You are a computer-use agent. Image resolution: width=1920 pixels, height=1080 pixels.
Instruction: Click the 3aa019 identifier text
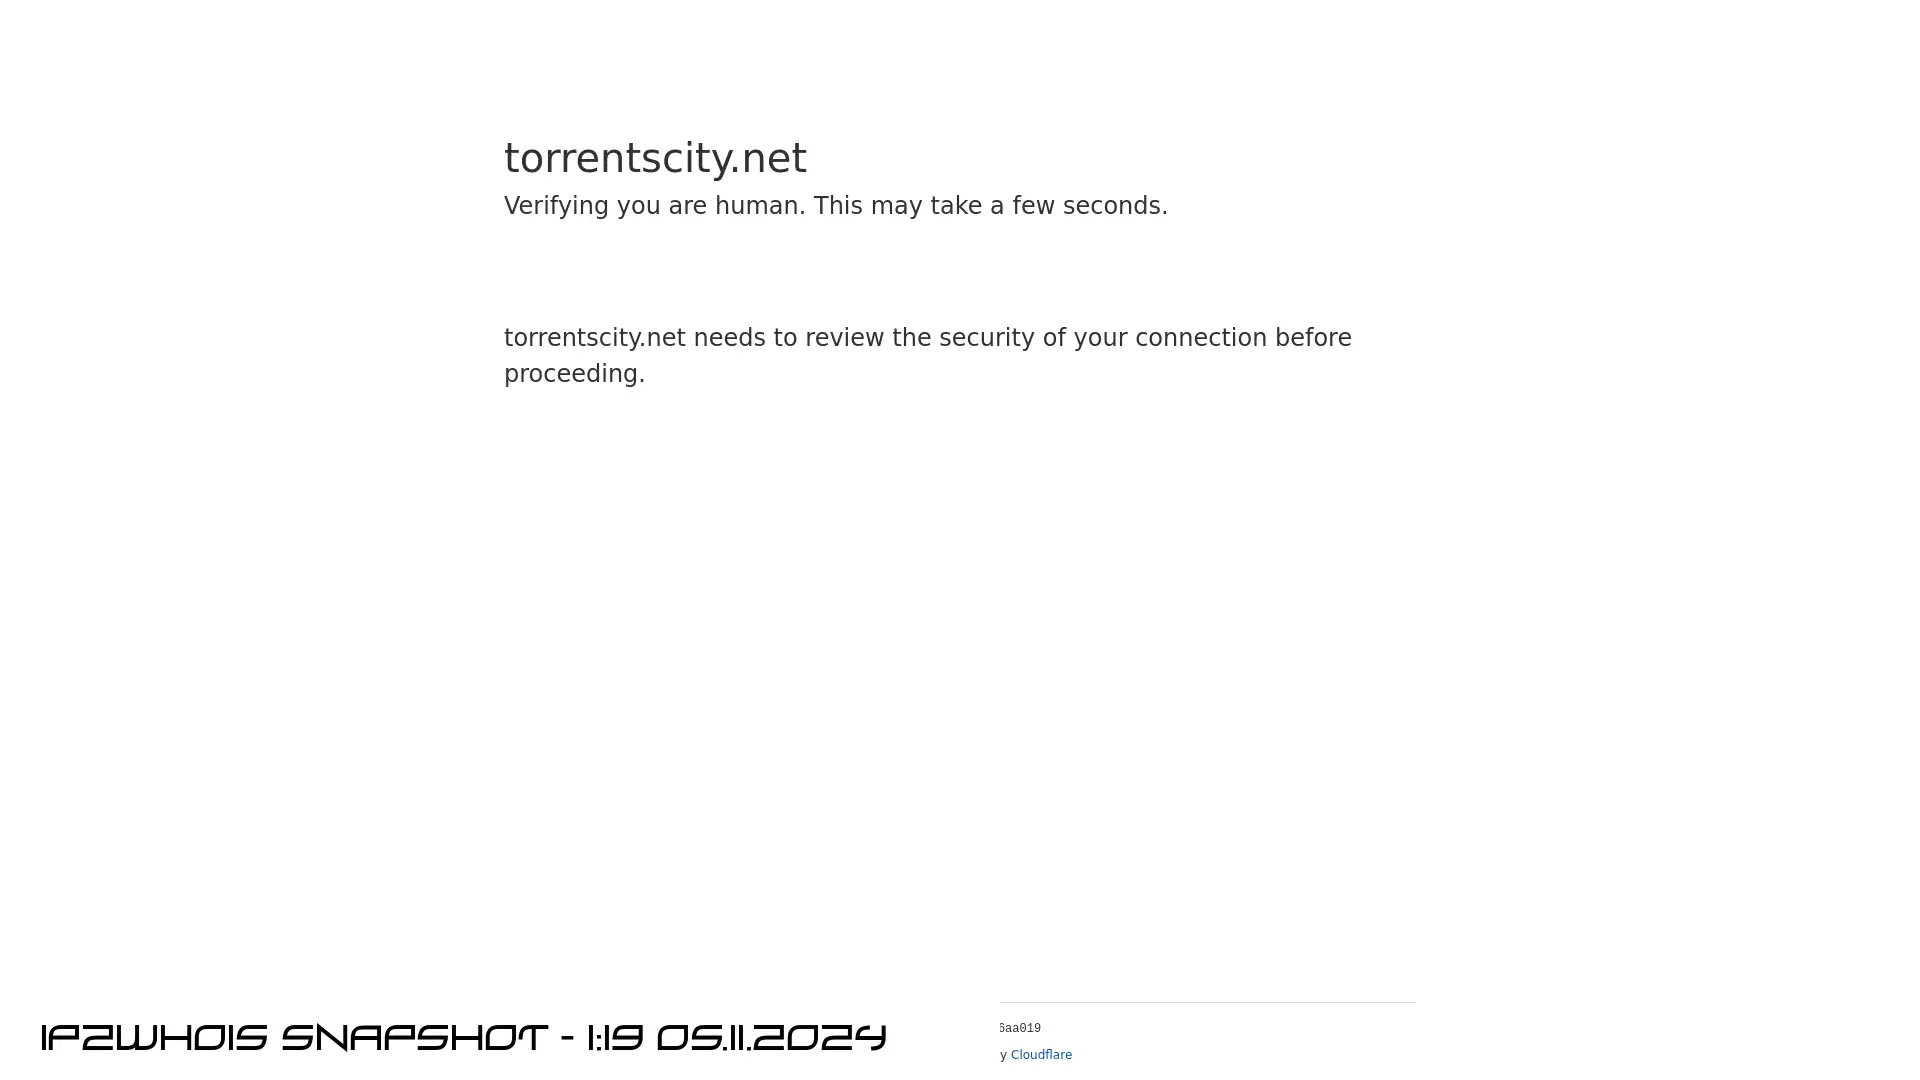pyautogui.click(x=1019, y=1027)
